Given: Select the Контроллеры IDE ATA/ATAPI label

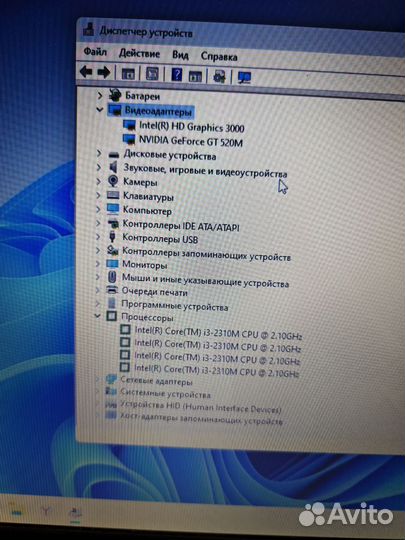Looking at the screenshot, I should click(x=181, y=225).
